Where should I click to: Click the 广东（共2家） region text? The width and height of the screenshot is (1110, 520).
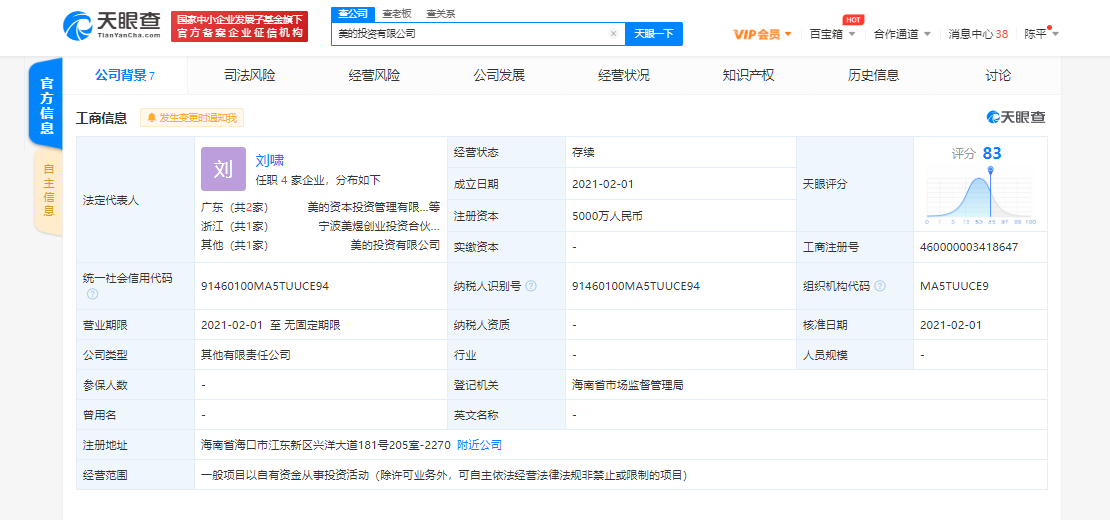tap(234, 207)
